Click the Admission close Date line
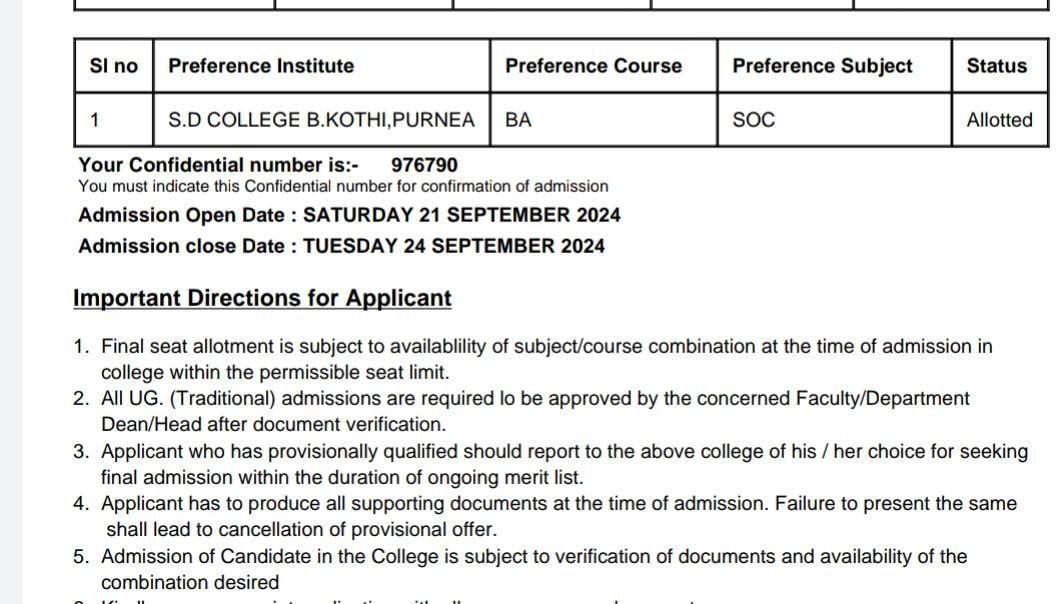Viewport: 1063px width, 604px height. (341, 246)
